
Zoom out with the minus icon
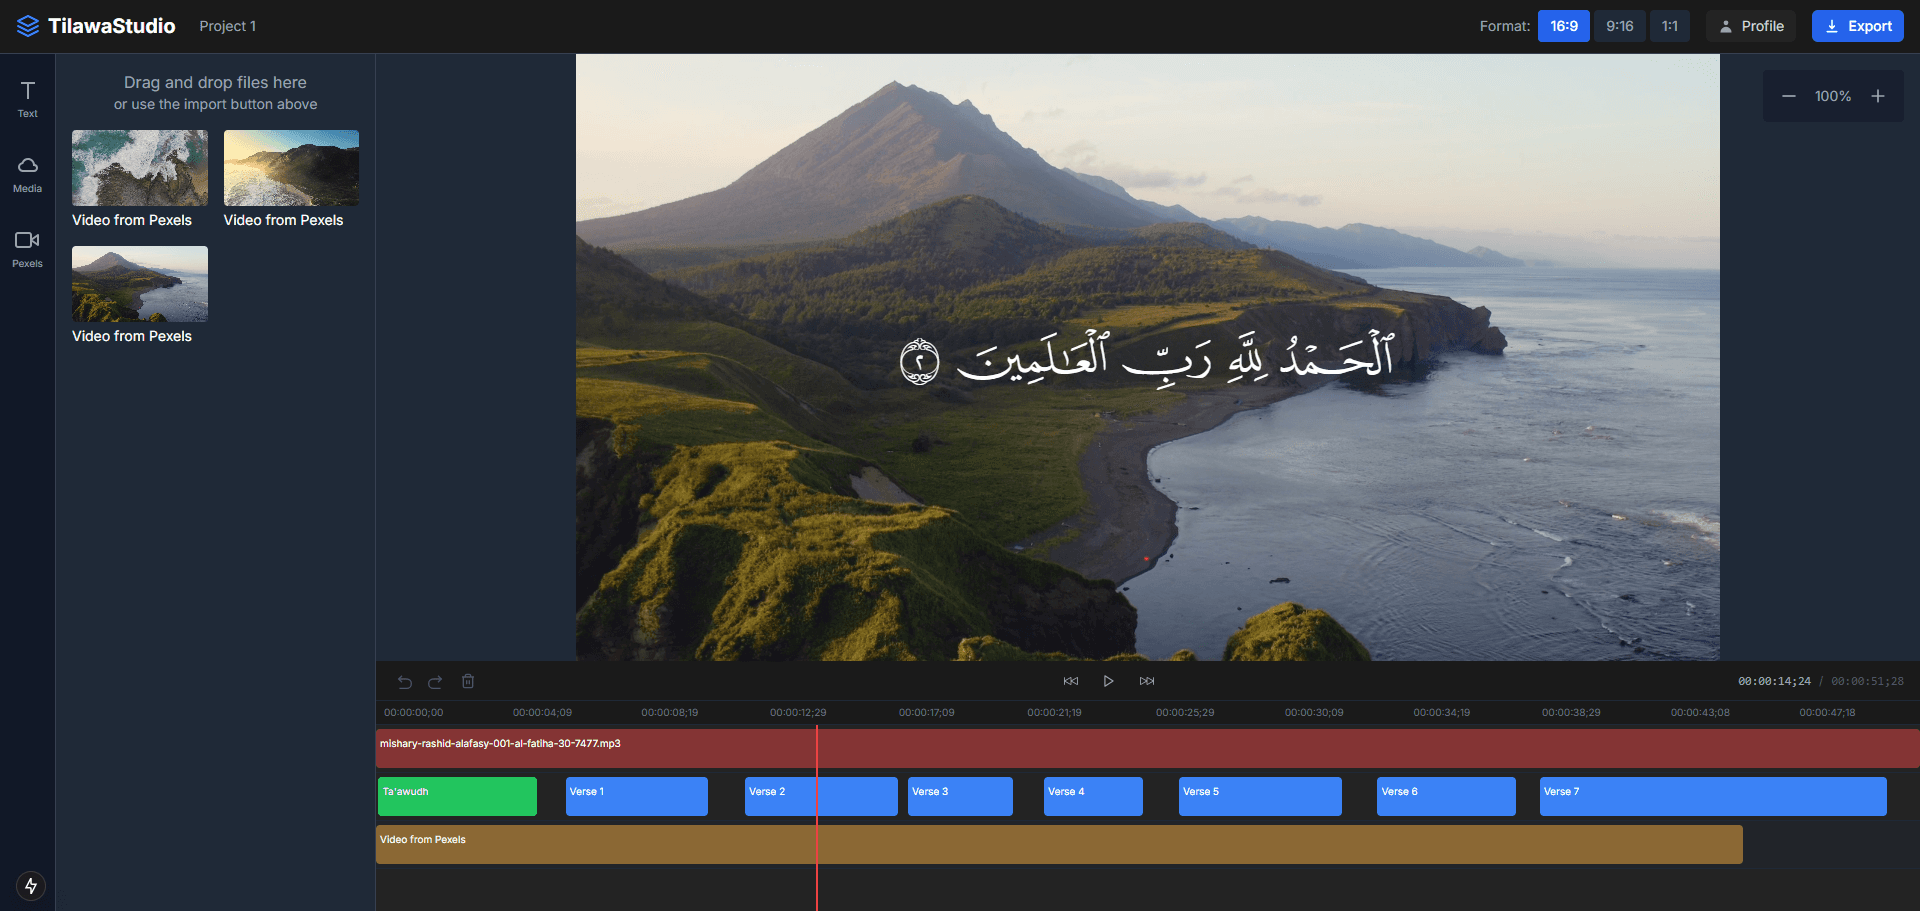point(1789,96)
